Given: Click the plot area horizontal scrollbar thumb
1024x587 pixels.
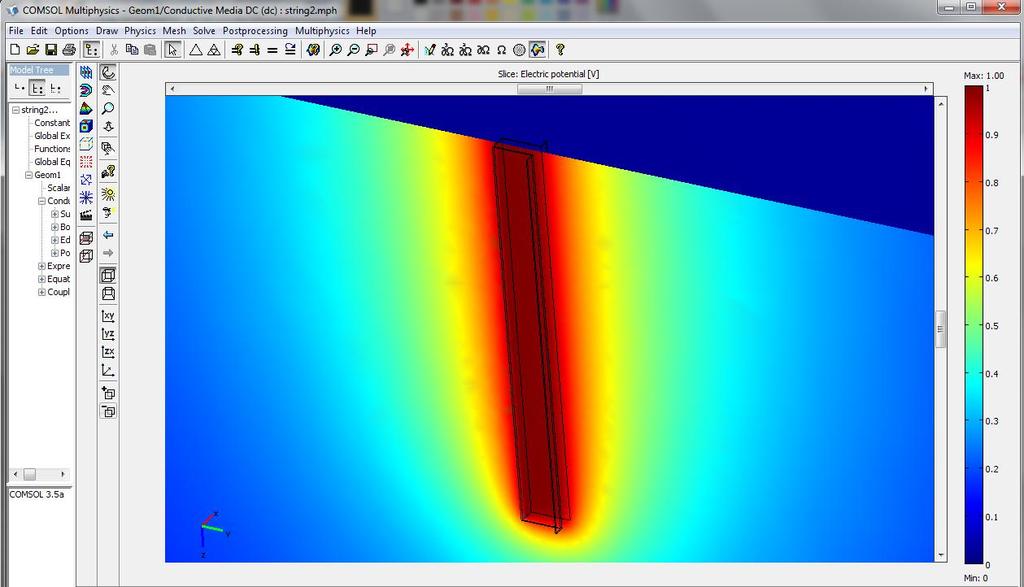Looking at the screenshot, I should coord(549,89).
